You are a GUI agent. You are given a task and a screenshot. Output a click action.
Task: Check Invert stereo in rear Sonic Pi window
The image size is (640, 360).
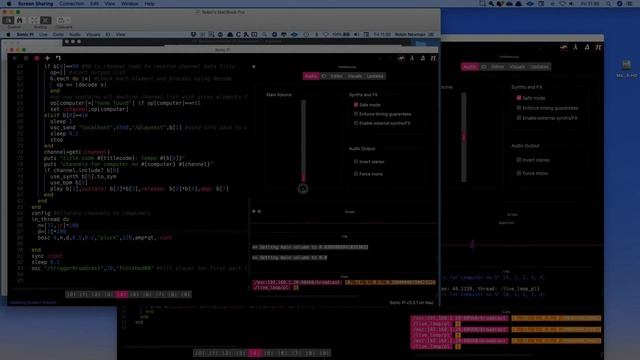(519, 160)
